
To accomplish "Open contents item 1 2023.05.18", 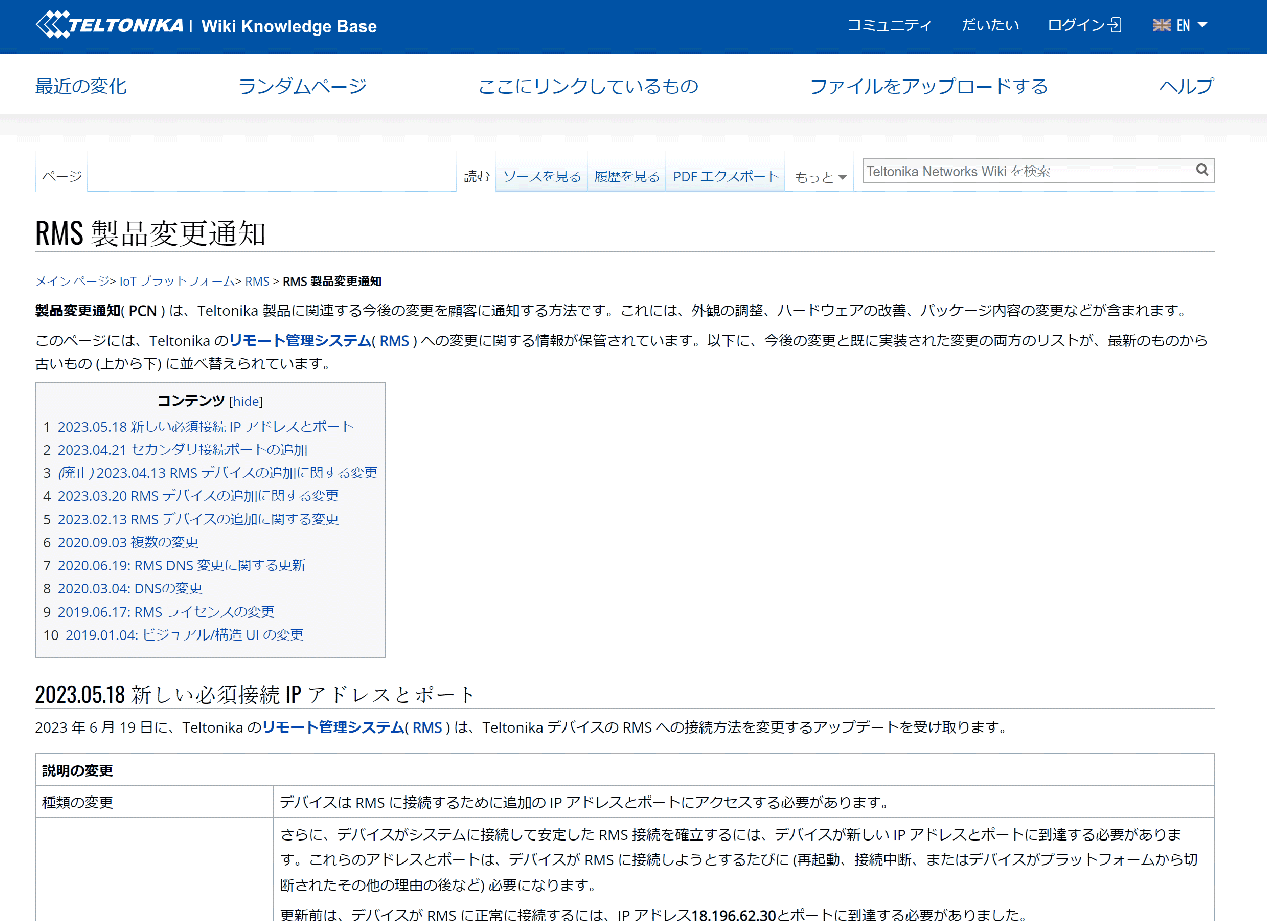I will click(206, 426).
